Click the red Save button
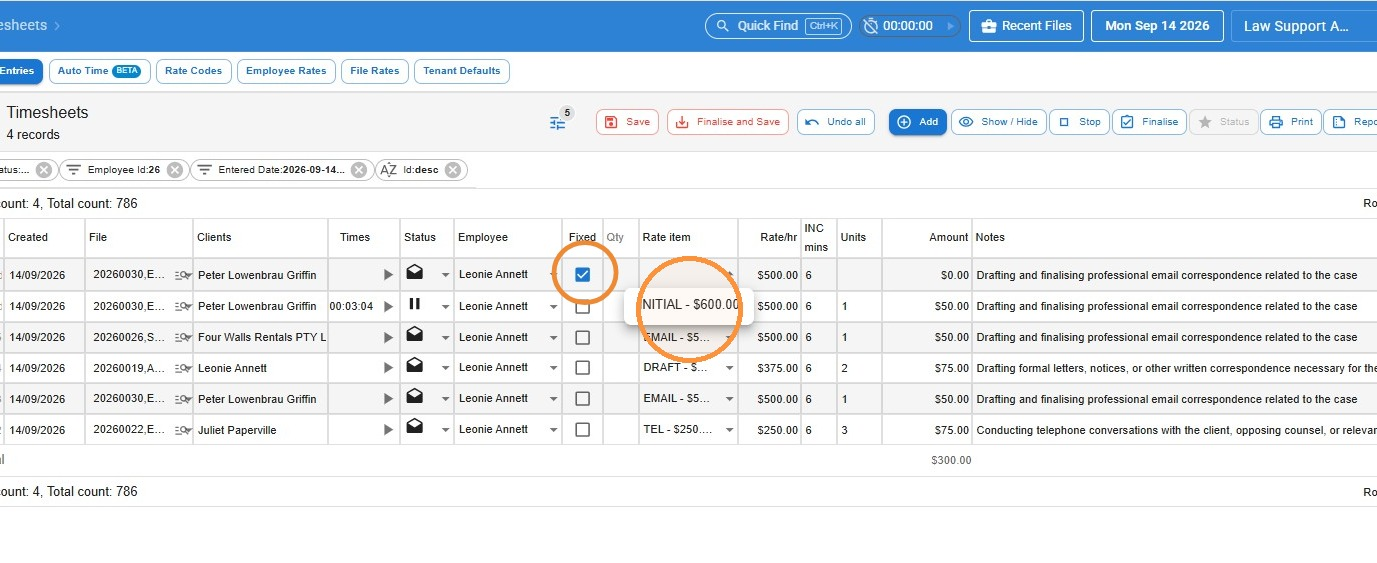This screenshot has height=563, width=1377. click(627, 122)
